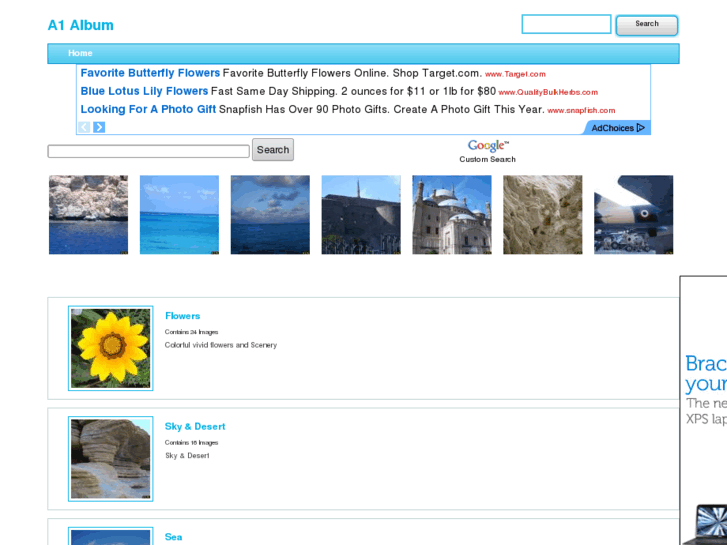Screen dimensions: 727x545
Task: Open the Blue Lotus Lily Flowers ad link
Action: 144,91
